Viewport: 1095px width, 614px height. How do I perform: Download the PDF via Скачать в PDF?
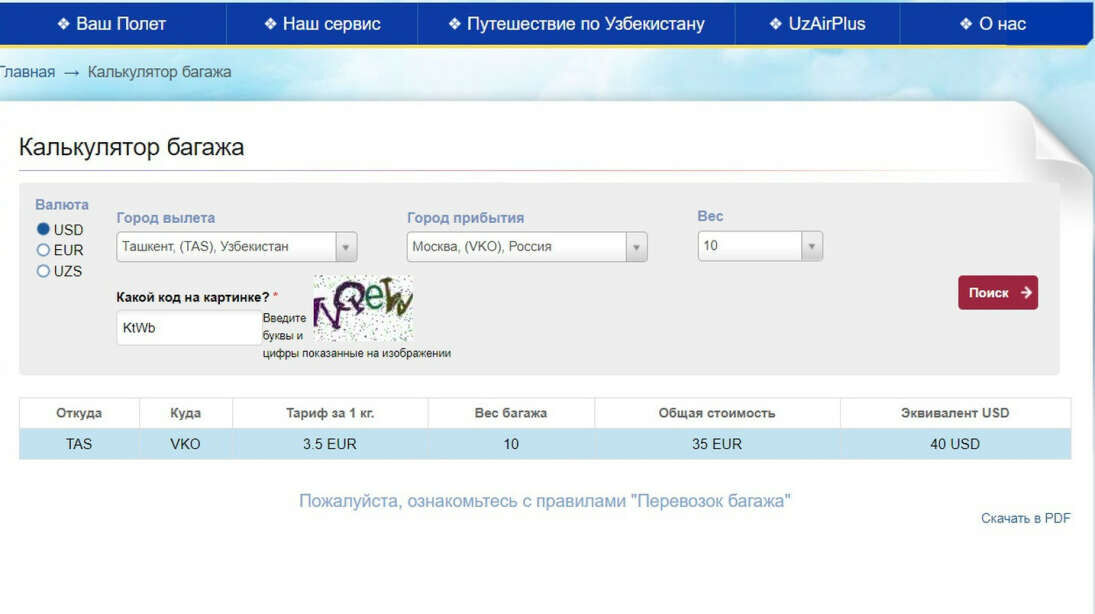click(1025, 518)
